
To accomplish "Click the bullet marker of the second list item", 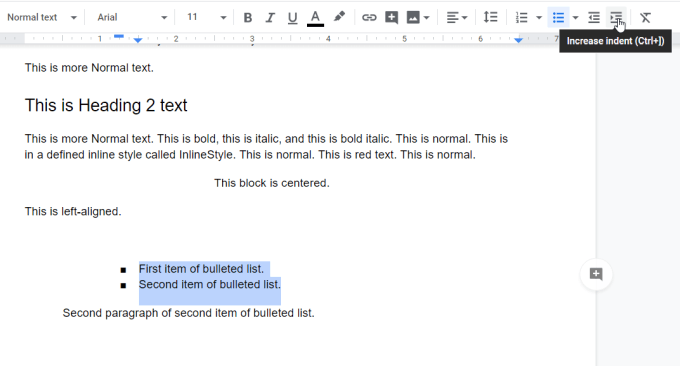I will coord(123,286).
